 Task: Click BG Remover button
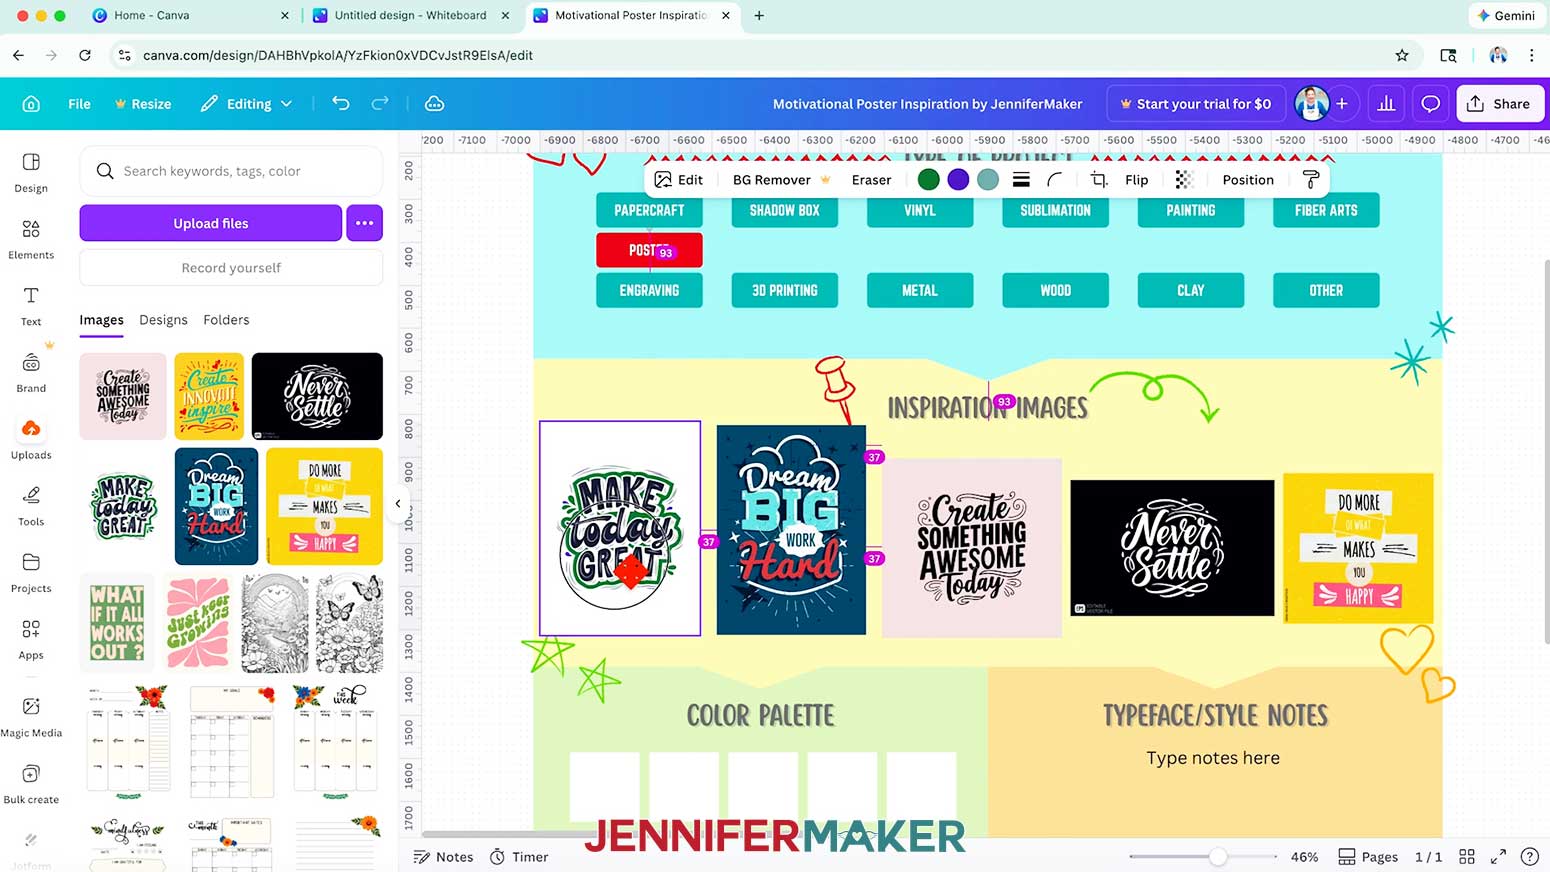click(781, 180)
